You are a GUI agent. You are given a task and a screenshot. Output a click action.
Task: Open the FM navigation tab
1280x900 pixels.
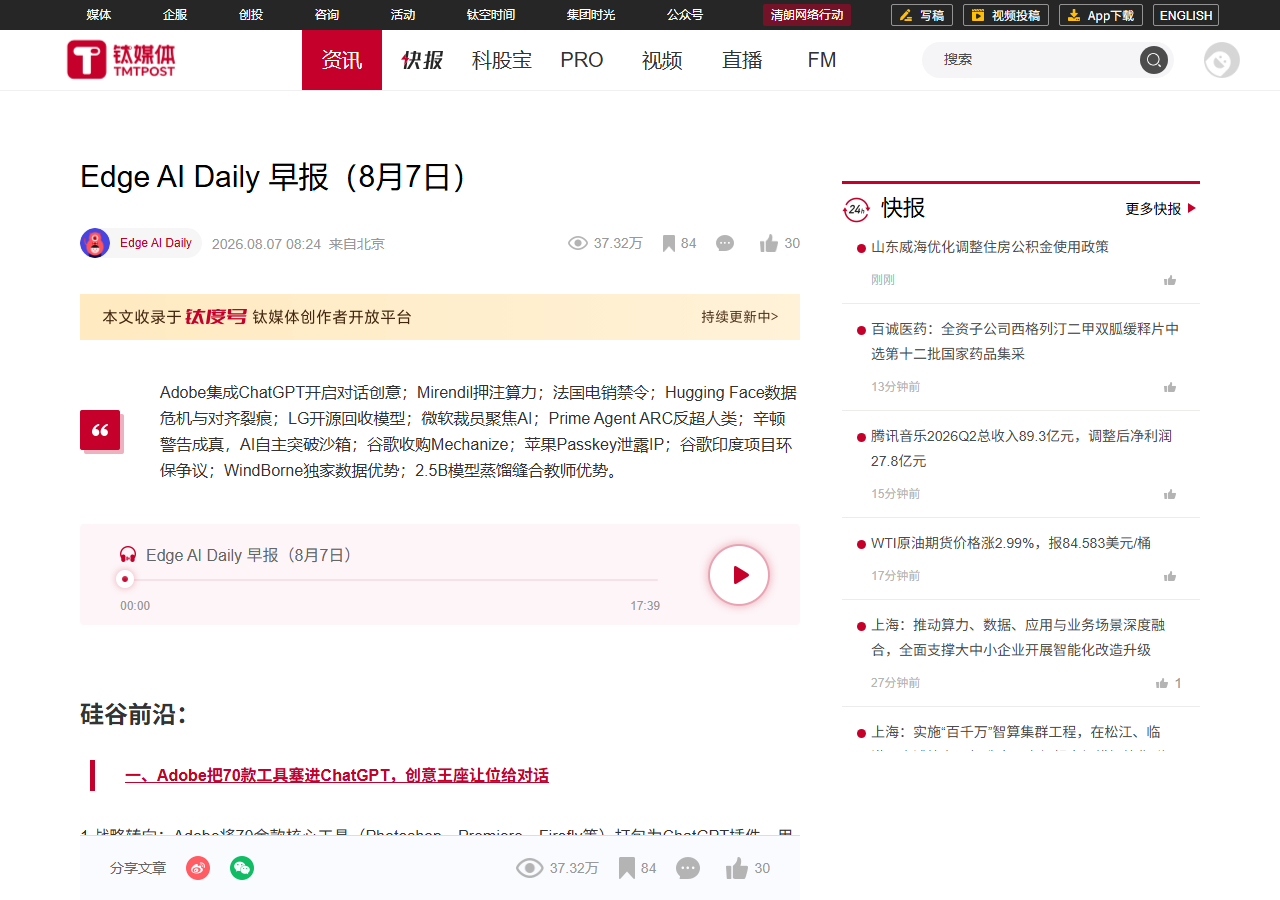[x=822, y=60]
